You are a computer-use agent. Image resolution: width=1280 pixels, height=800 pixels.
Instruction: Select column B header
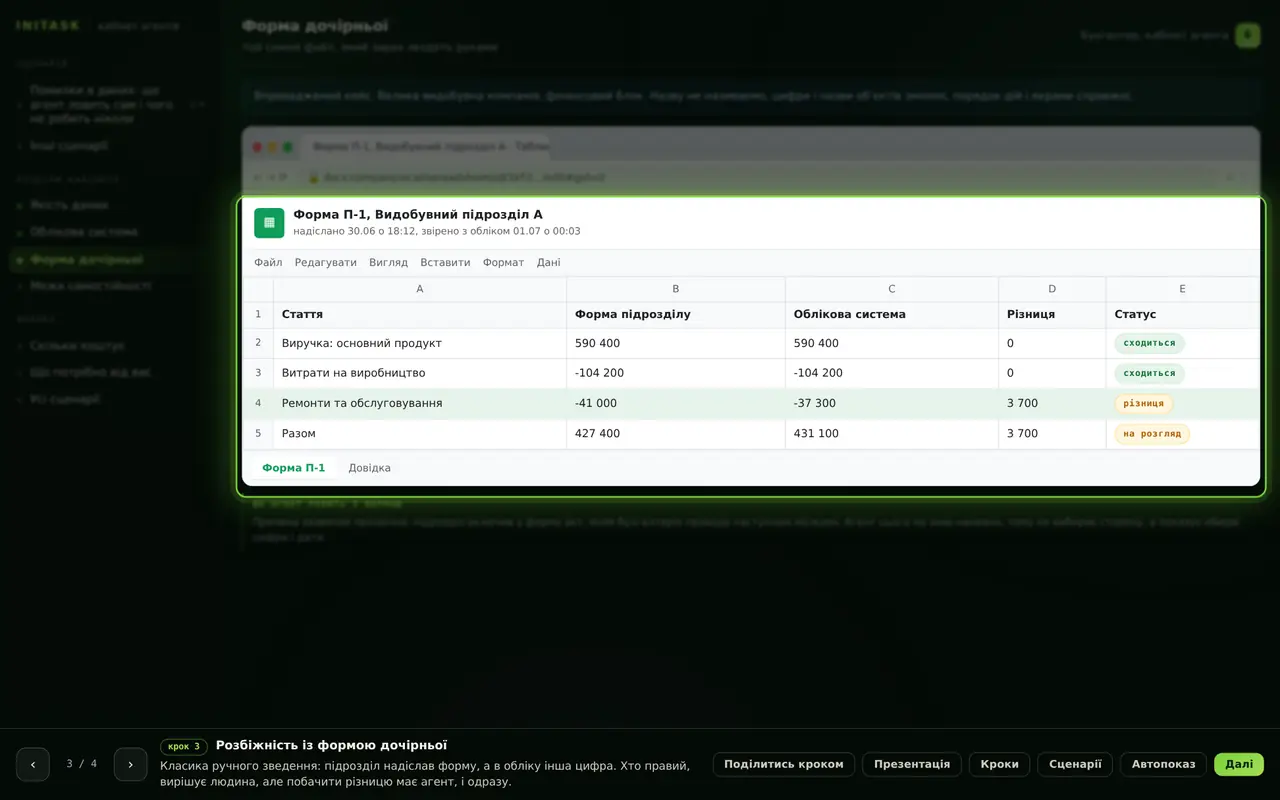point(676,289)
